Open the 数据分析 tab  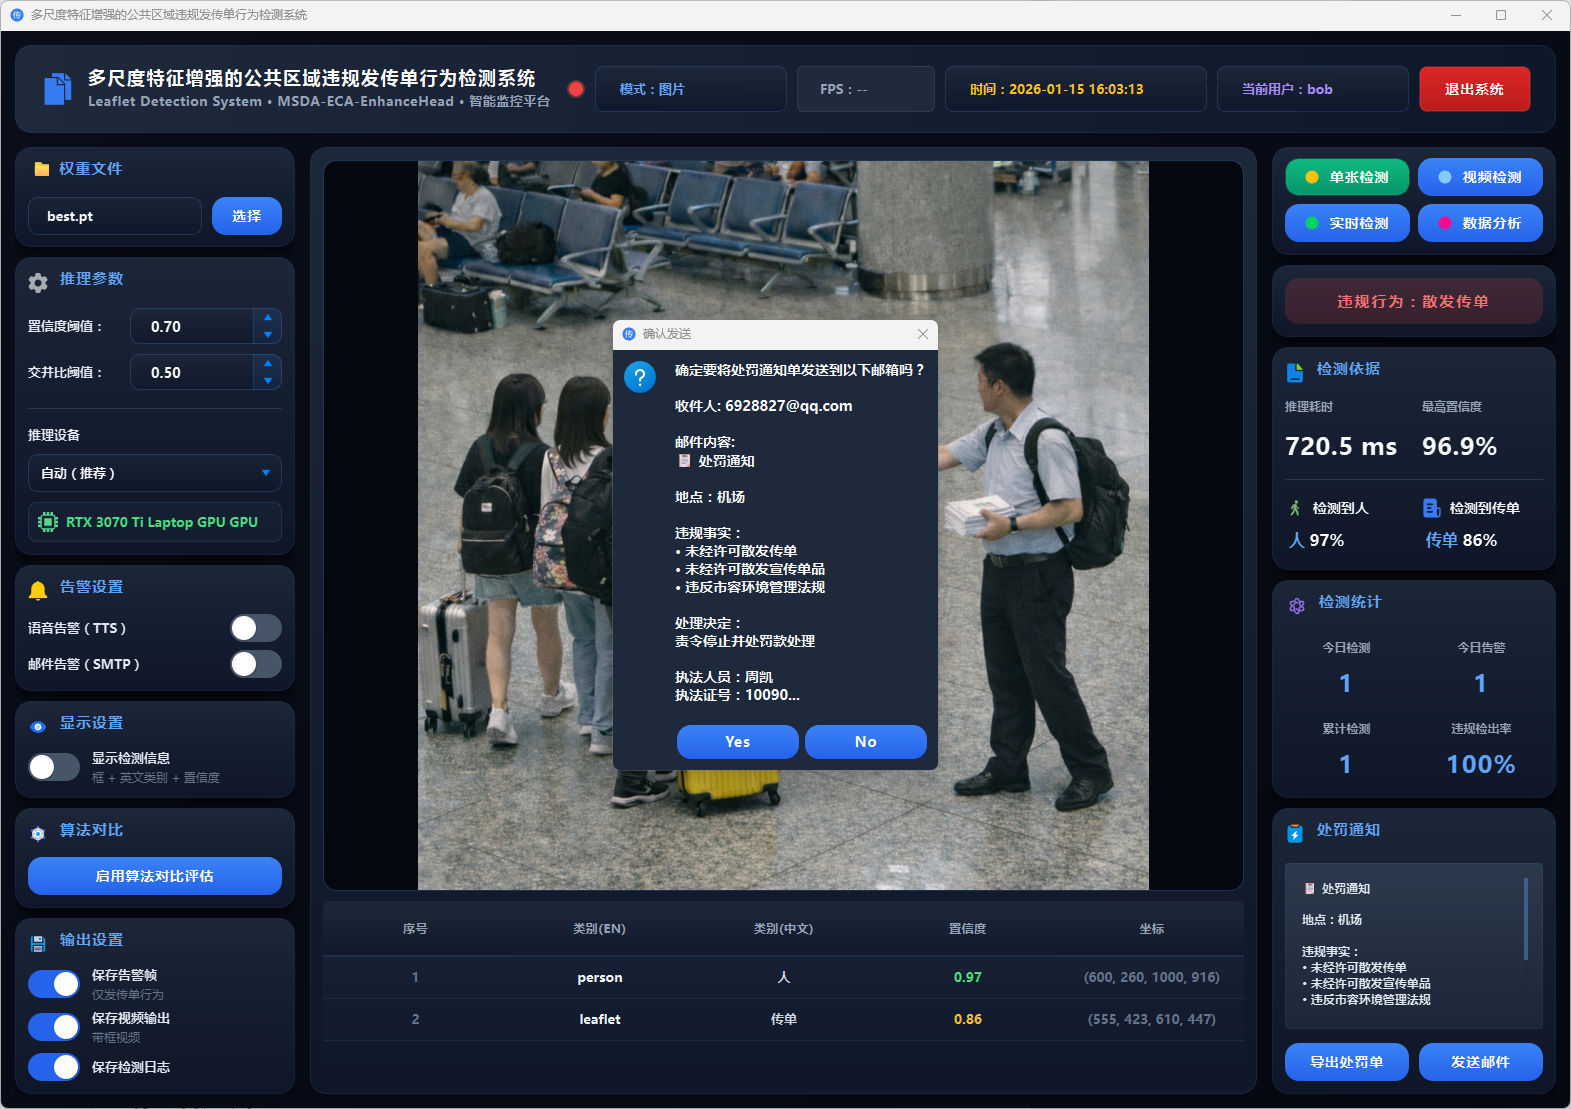(x=1480, y=223)
